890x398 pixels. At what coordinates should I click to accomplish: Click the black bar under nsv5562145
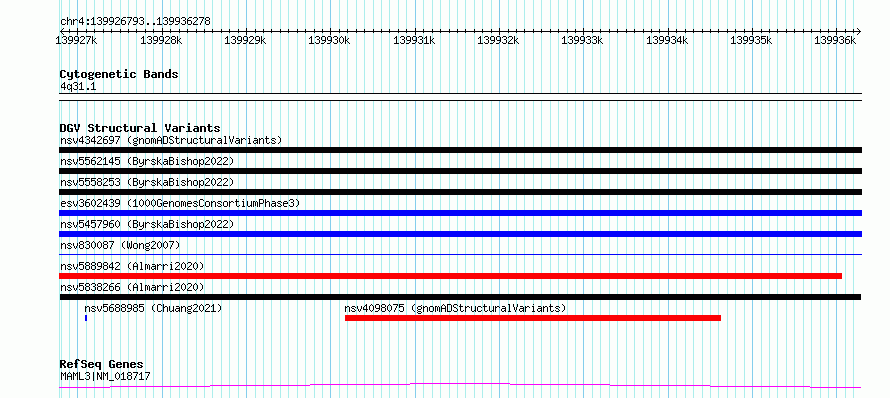click(x=460, y=171)
